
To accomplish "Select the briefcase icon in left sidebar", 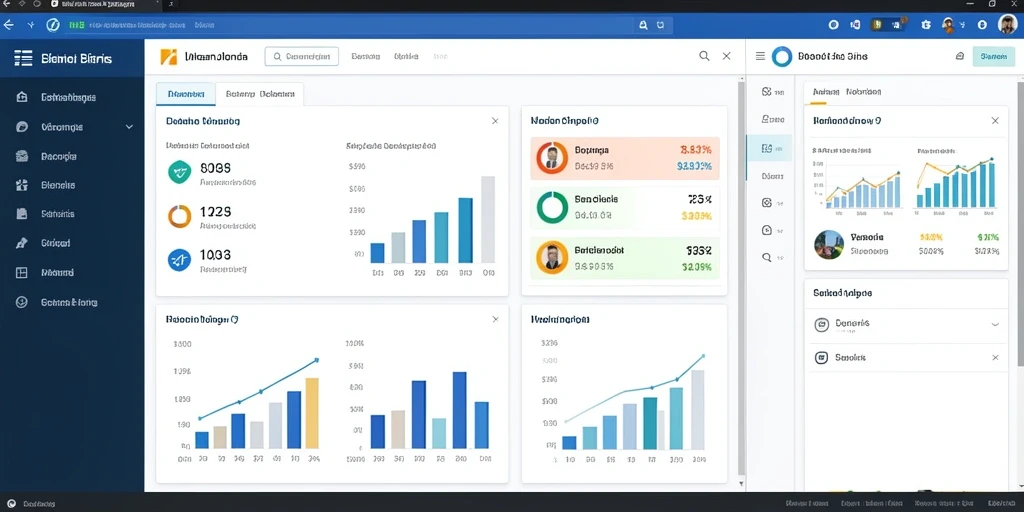I will (22, 156).
